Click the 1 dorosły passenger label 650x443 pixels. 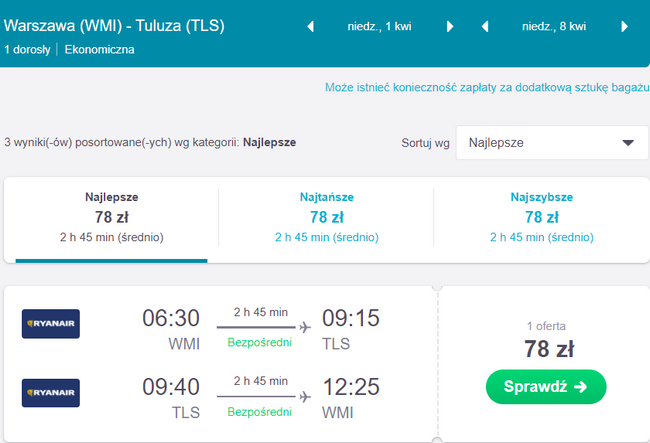(x=27, y=50)
